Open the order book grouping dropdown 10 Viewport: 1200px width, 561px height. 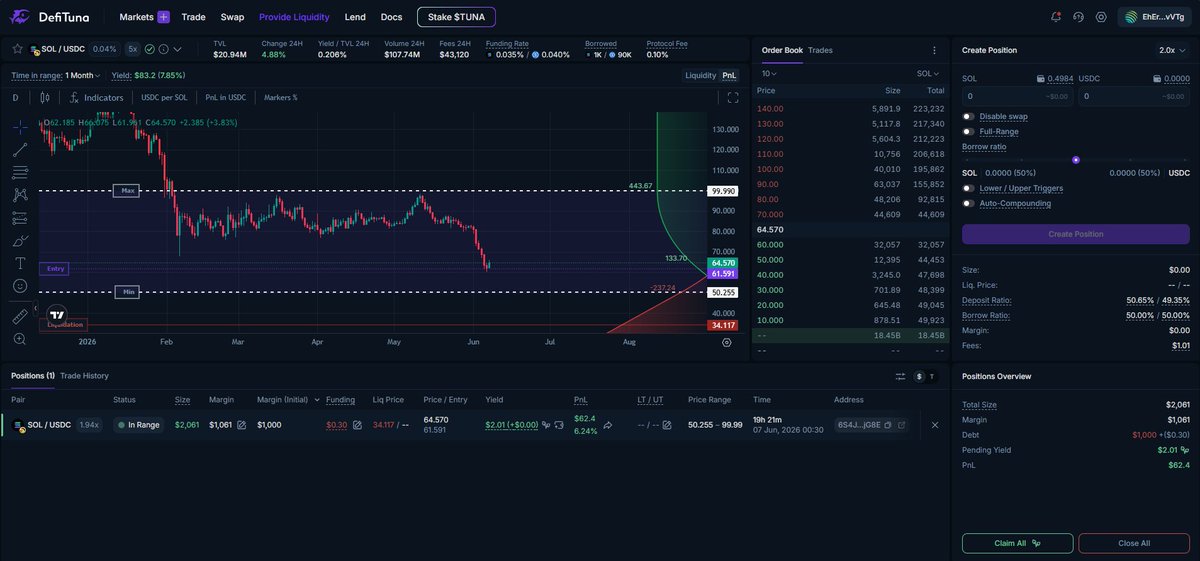770,74
